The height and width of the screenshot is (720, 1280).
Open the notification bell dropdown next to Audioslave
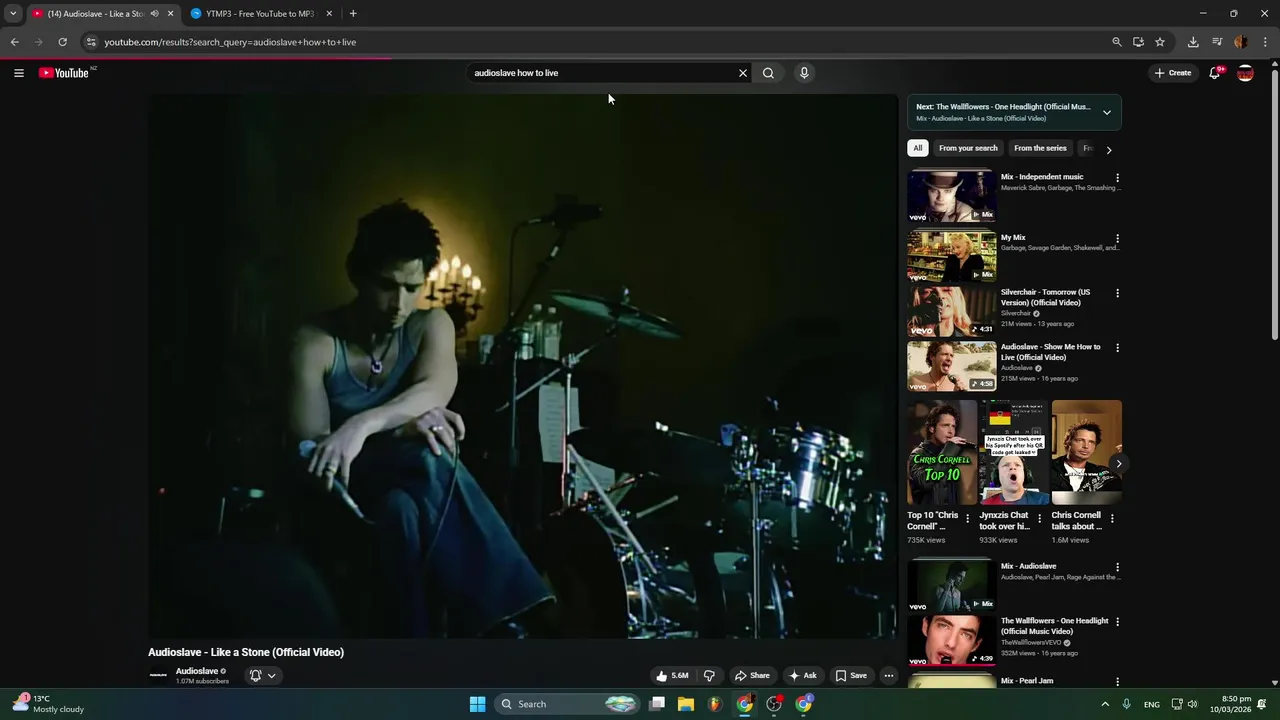[x=262, y=675]
